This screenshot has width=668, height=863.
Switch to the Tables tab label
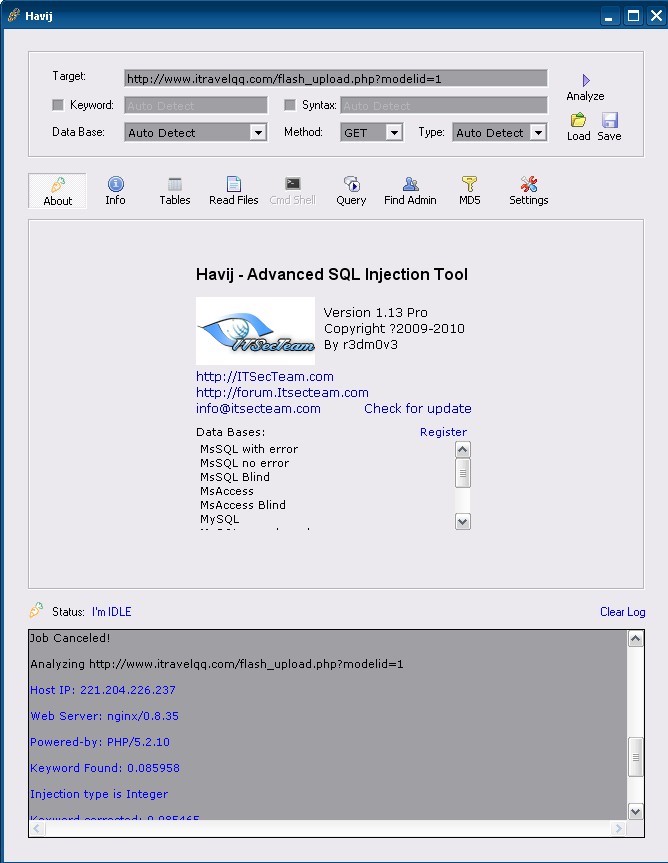pyautogui.click(x=175, y=200)
